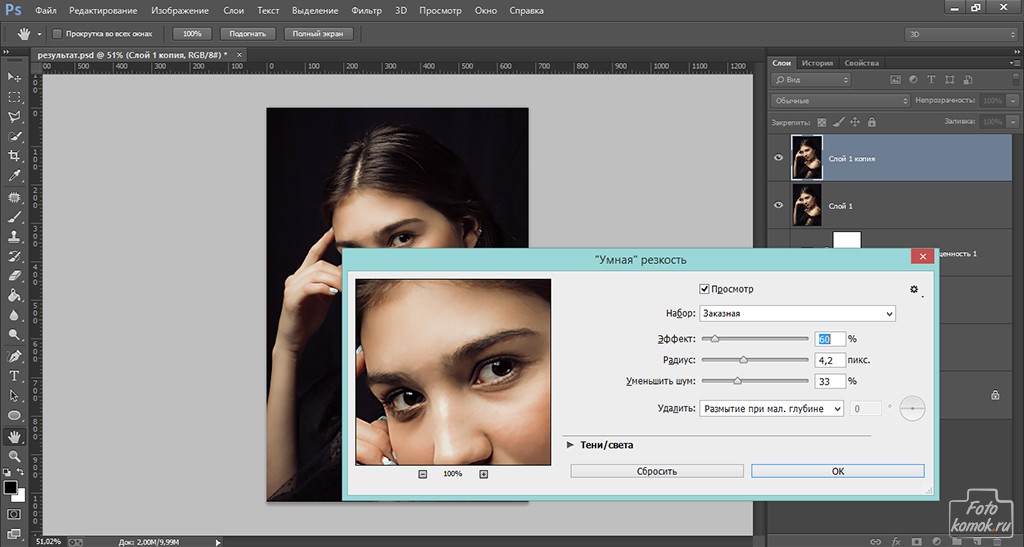Zoom in the dialog preview with plus
The image size is (1024, 547).
pyautogui.click(x=484, y=474)
